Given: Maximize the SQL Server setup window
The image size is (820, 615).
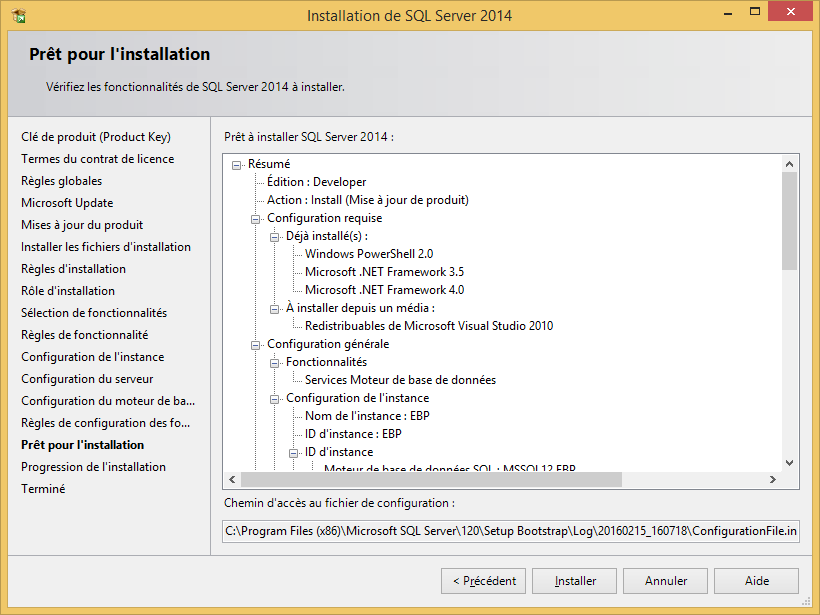Looking at the screenshot, I should pos(755,12).
